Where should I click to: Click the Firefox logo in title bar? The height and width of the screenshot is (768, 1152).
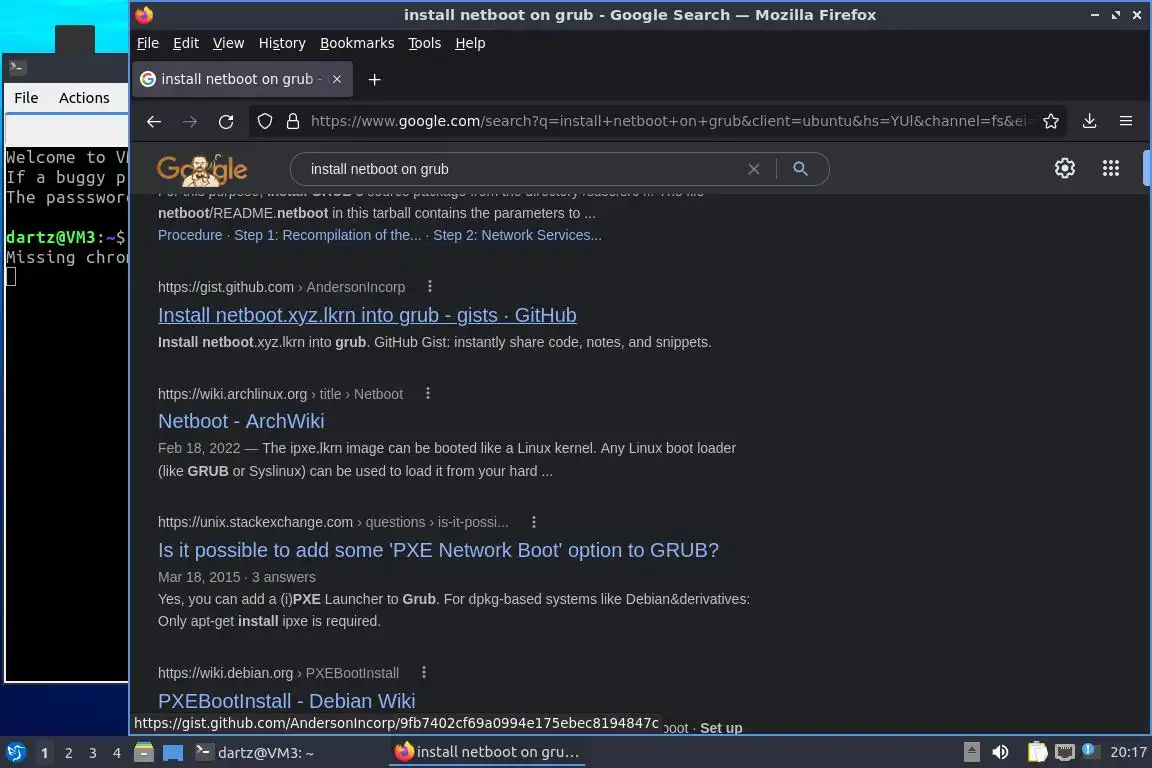(x=144, y=15)
